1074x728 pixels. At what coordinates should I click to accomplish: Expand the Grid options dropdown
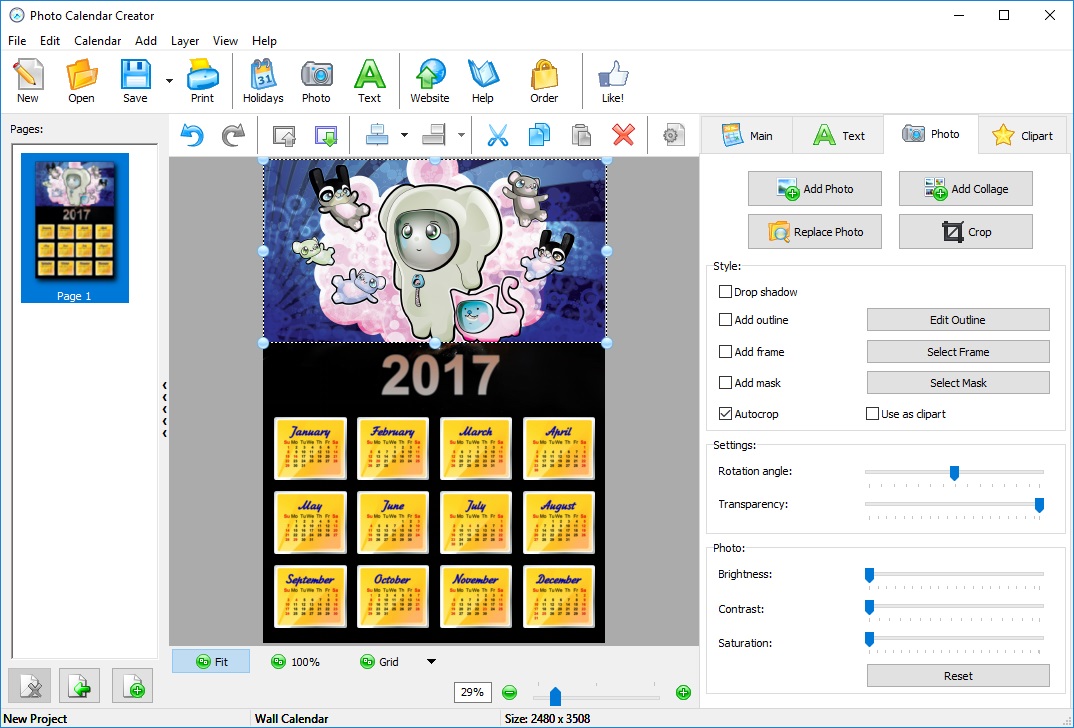[432, 661]
